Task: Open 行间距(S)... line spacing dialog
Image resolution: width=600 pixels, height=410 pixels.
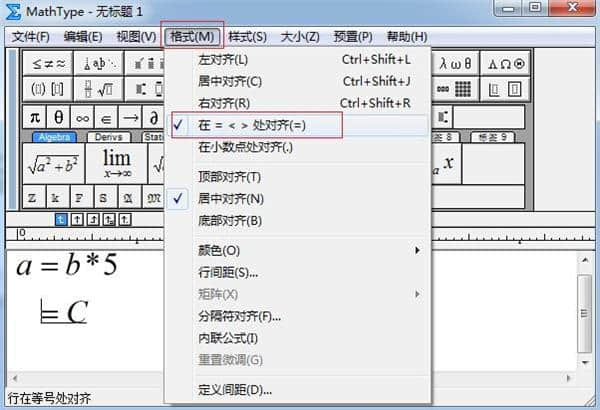Action: [x=297, y=273]
